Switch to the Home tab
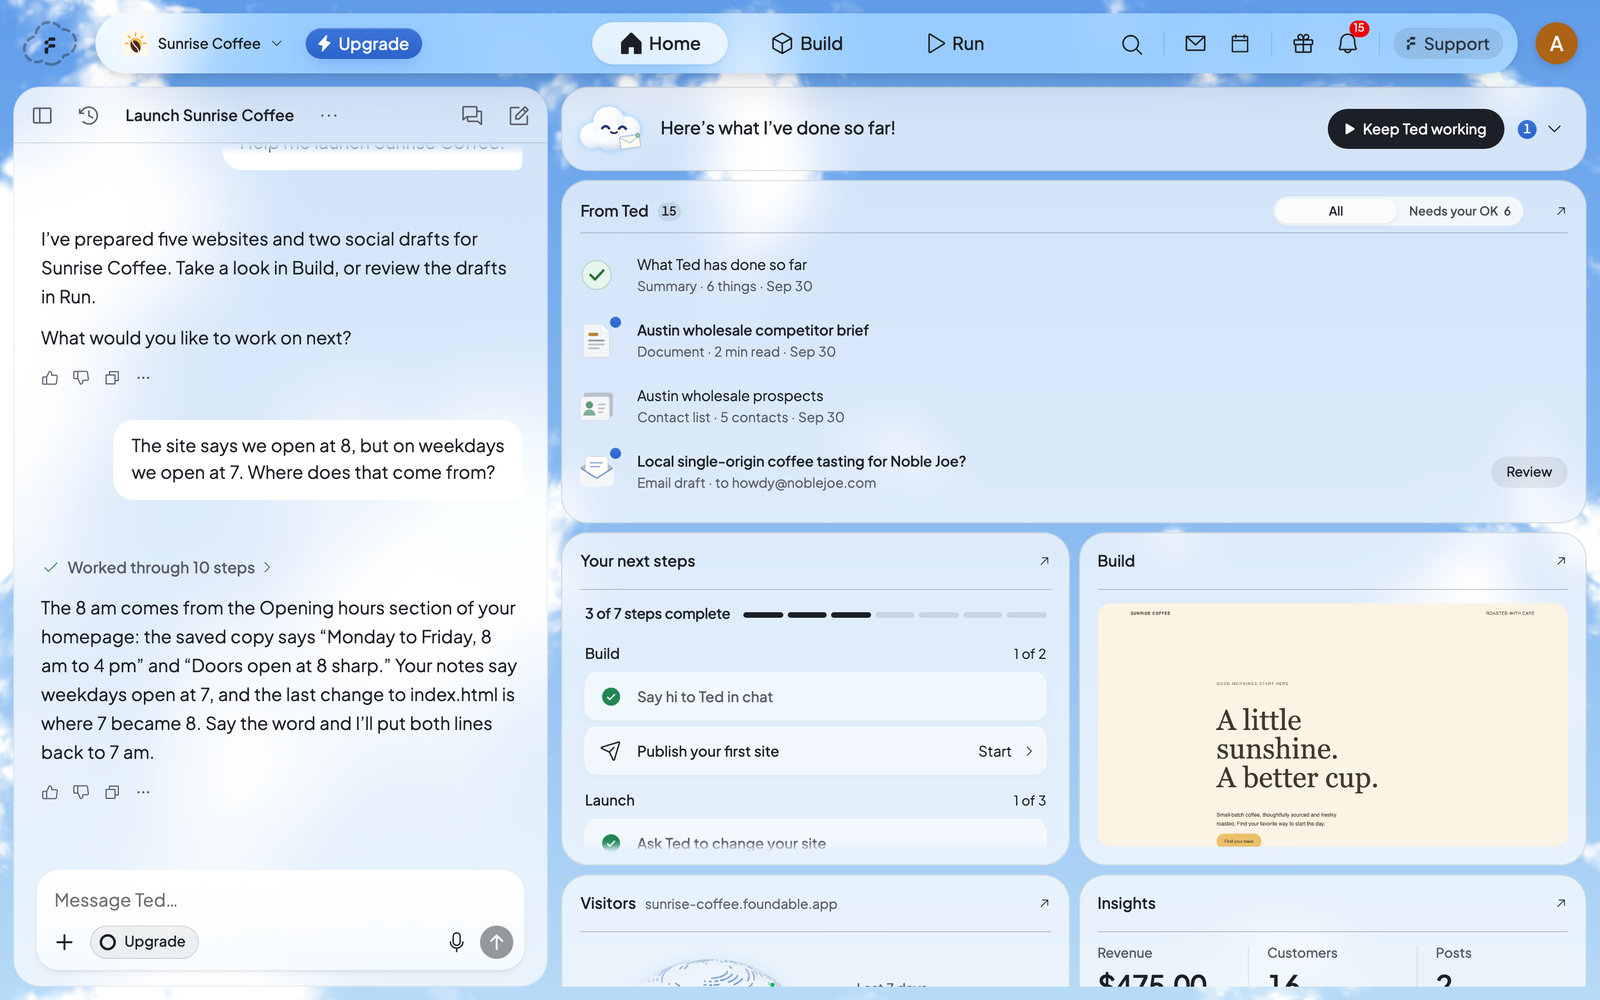Viewport: 1600px width, 1000px height. pyautogui.click(x=660, y=44)
